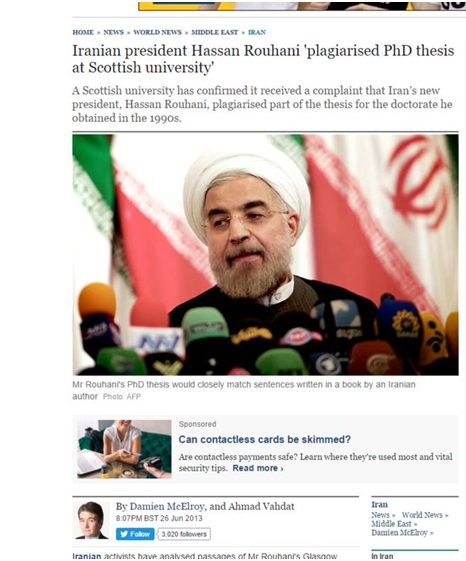The width and height of the screenshot is (466, 561).
Task: Select the IRAN breadcrumb link
Action: (257, 32)
